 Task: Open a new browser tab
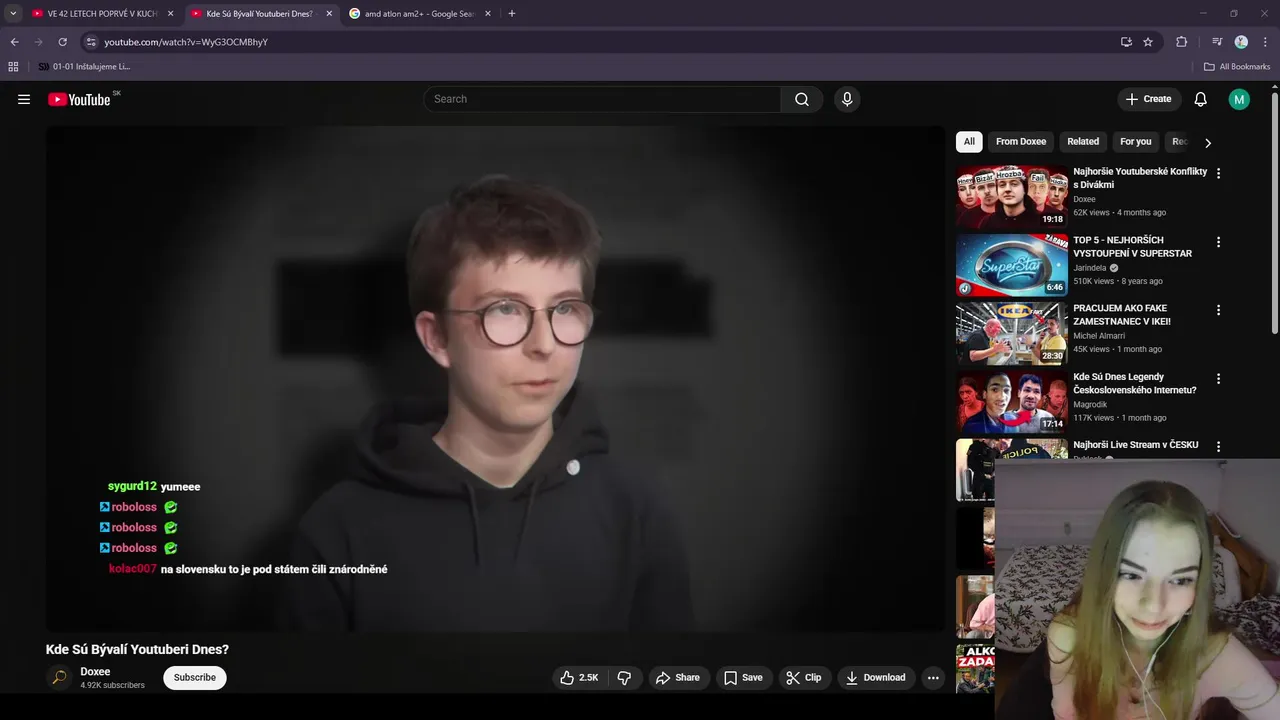point(511,14)
